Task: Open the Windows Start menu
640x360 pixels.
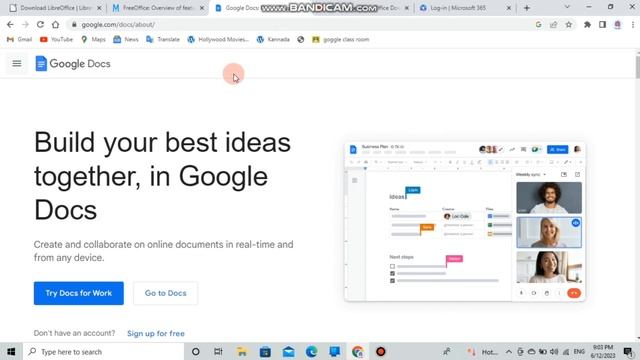Action: tap(11, 351)
